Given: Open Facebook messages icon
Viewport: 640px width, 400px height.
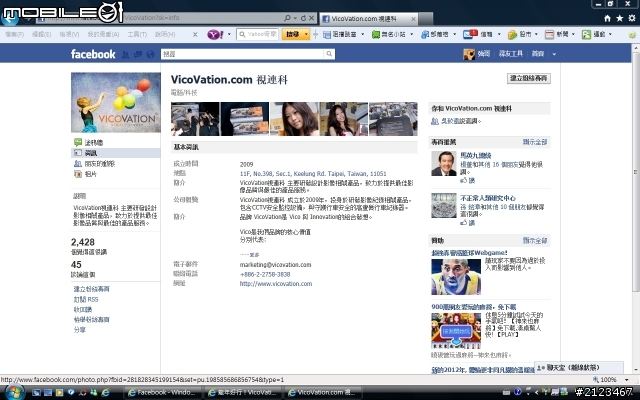Looking at the screenshot, I should [x=138, y=54].
